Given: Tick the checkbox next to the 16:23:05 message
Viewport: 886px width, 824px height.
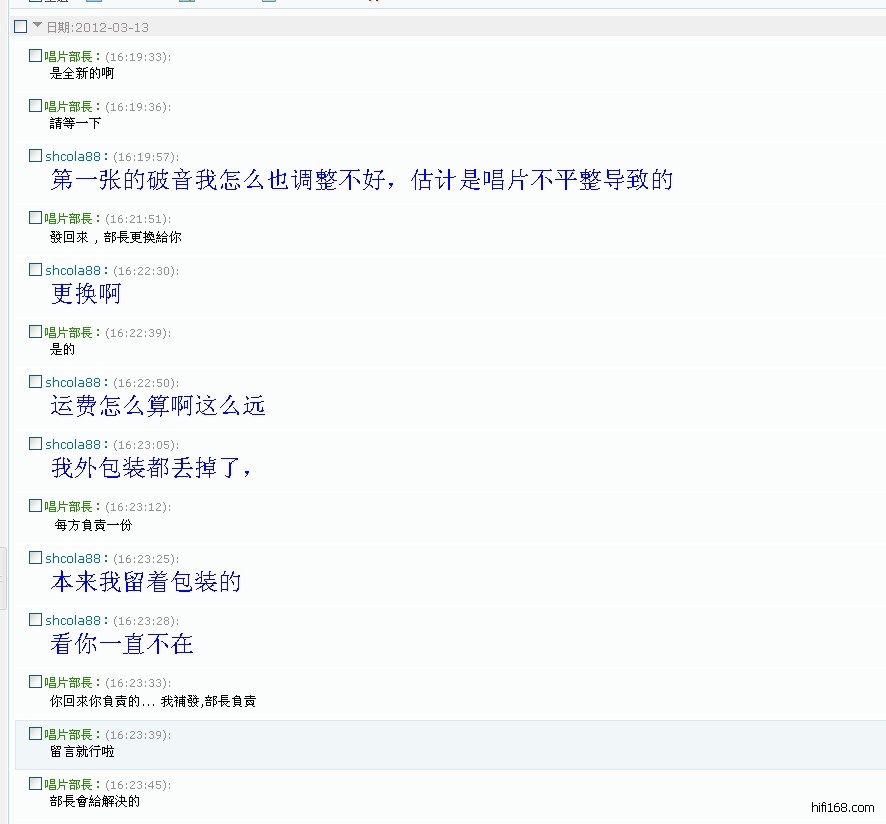Looking at the screenshot, I should (x=36, y=444).
